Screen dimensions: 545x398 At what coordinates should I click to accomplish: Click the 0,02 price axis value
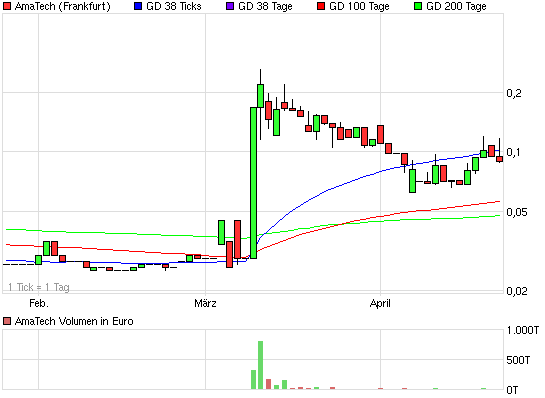(x=518, y=291)
